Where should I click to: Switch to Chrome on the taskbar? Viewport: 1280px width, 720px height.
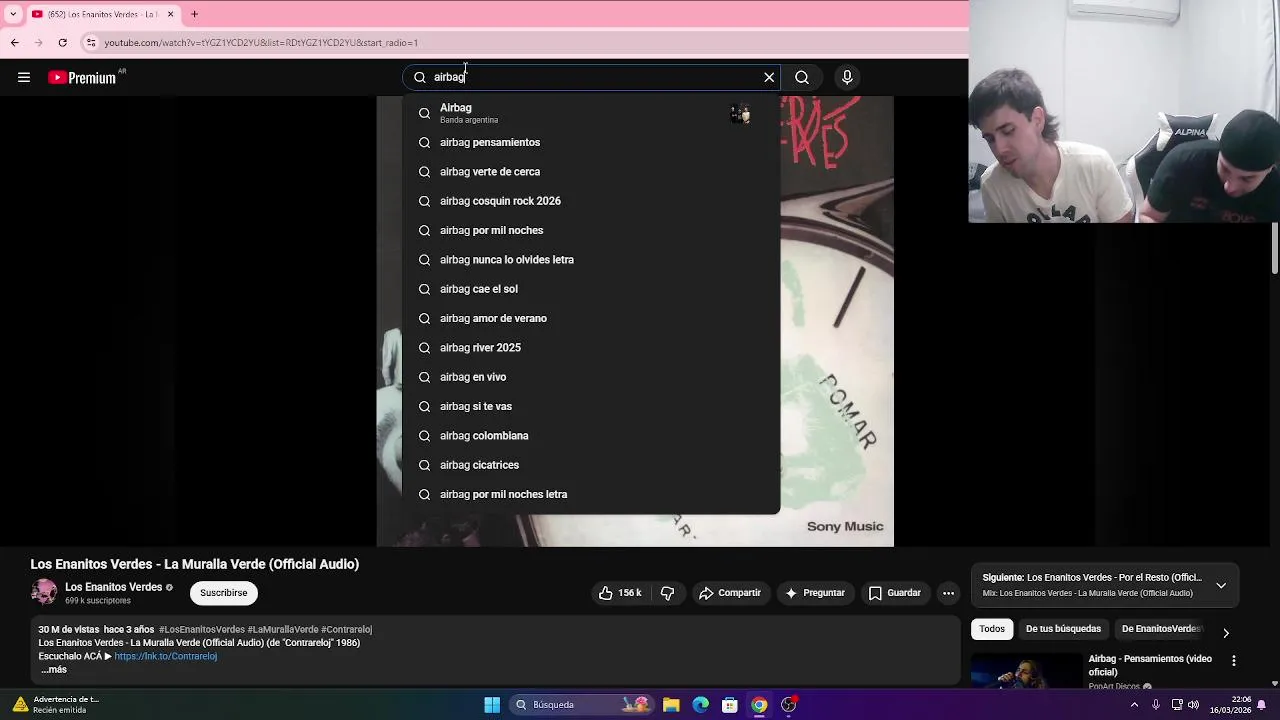coord(759,705)
